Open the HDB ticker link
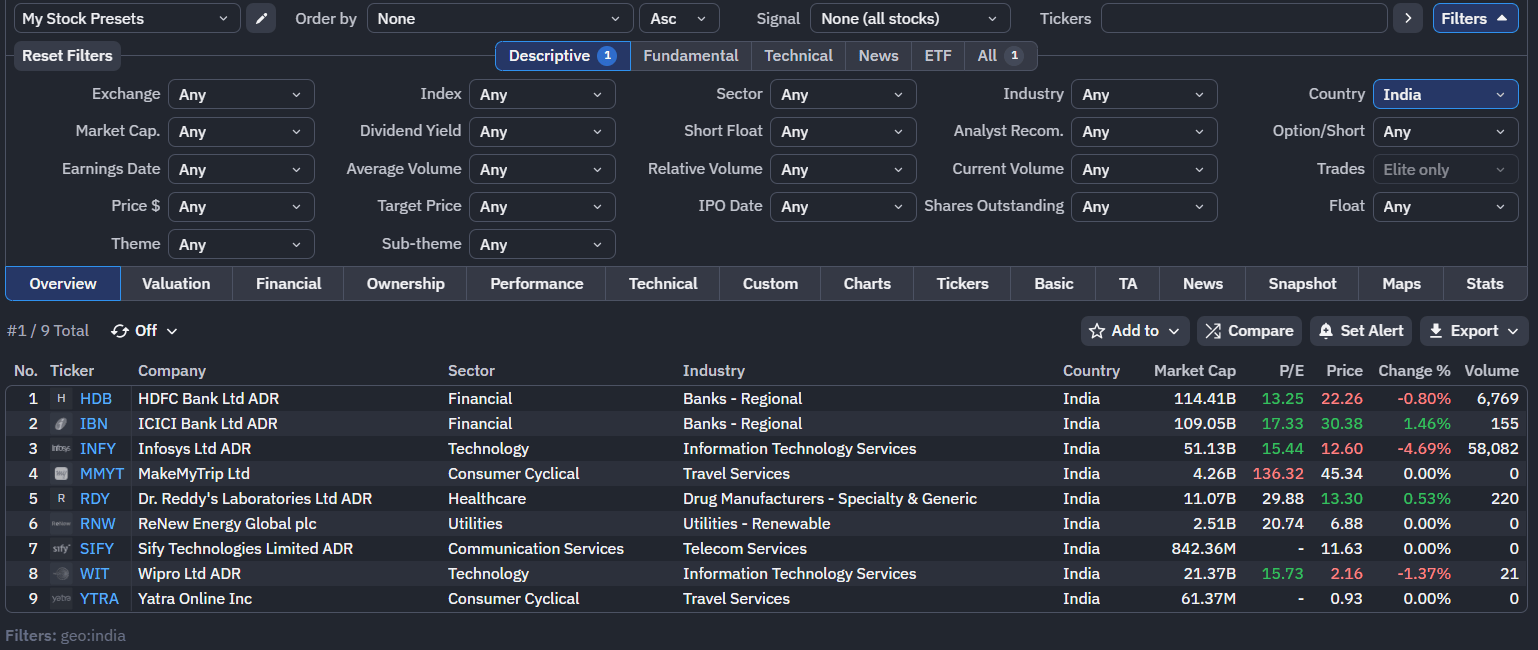Viewport: 1538px width, 650px height. 96,399
